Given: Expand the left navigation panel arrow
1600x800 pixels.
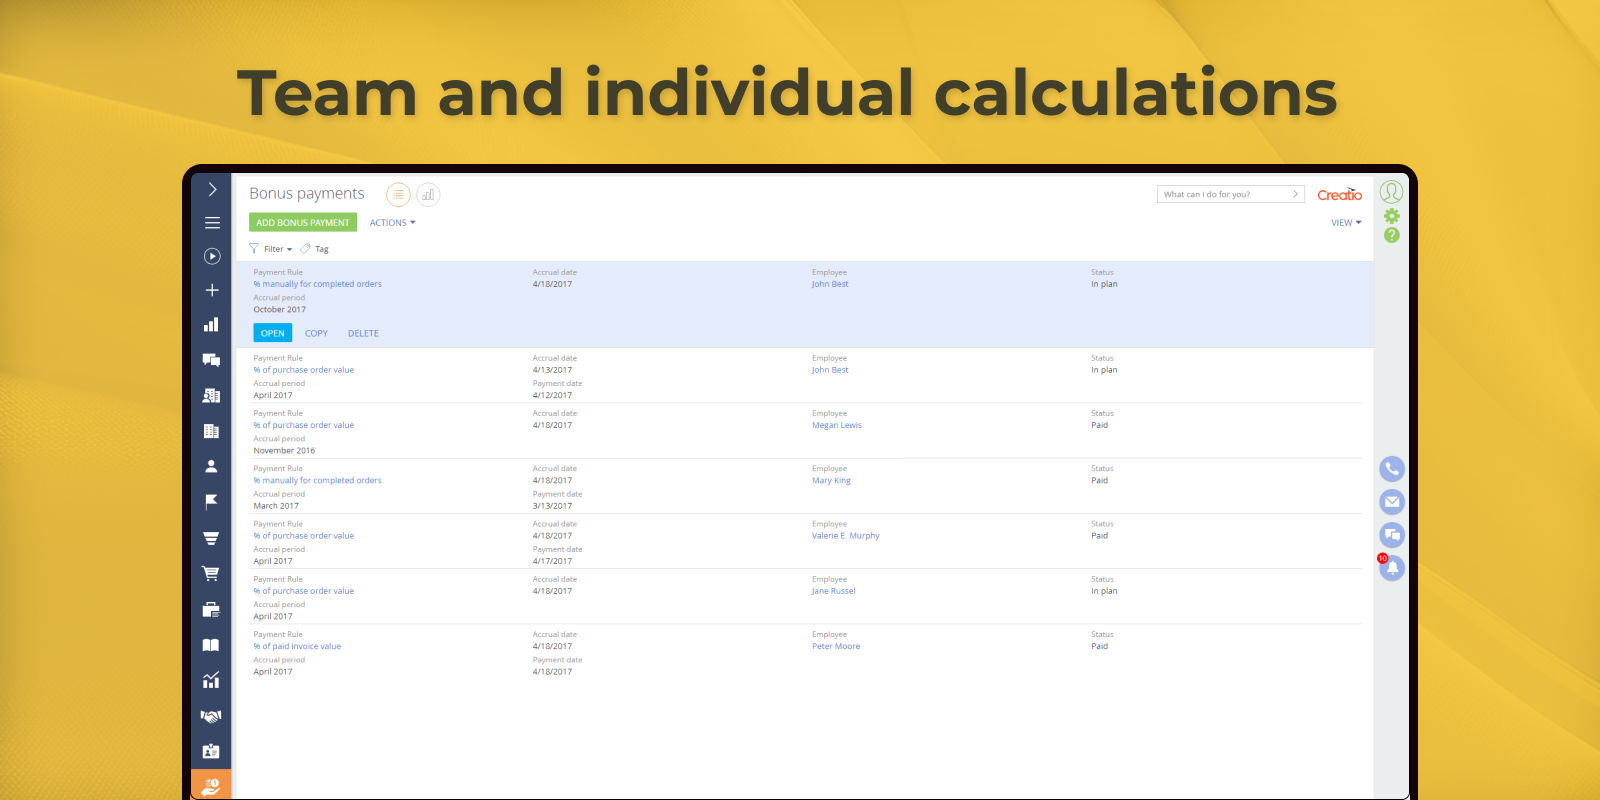Looking at the screenshot, I should pos(212,190).
